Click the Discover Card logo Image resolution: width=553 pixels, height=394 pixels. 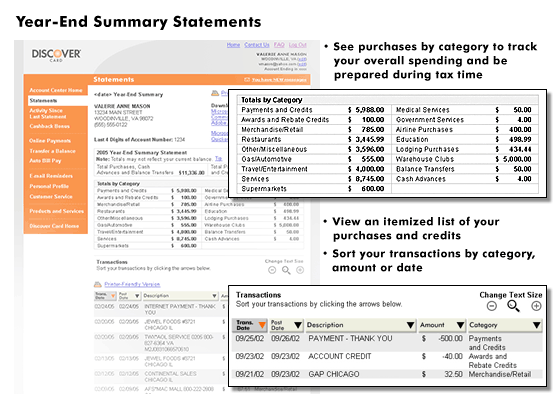[56, 55]
